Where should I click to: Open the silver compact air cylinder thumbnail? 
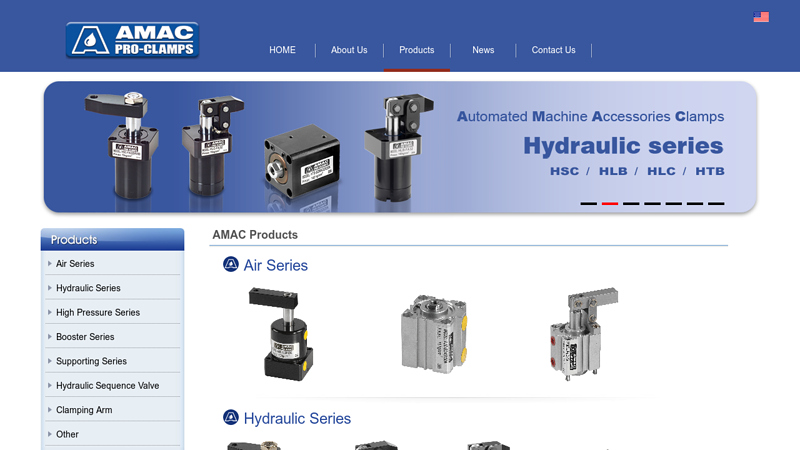(434, 334)
